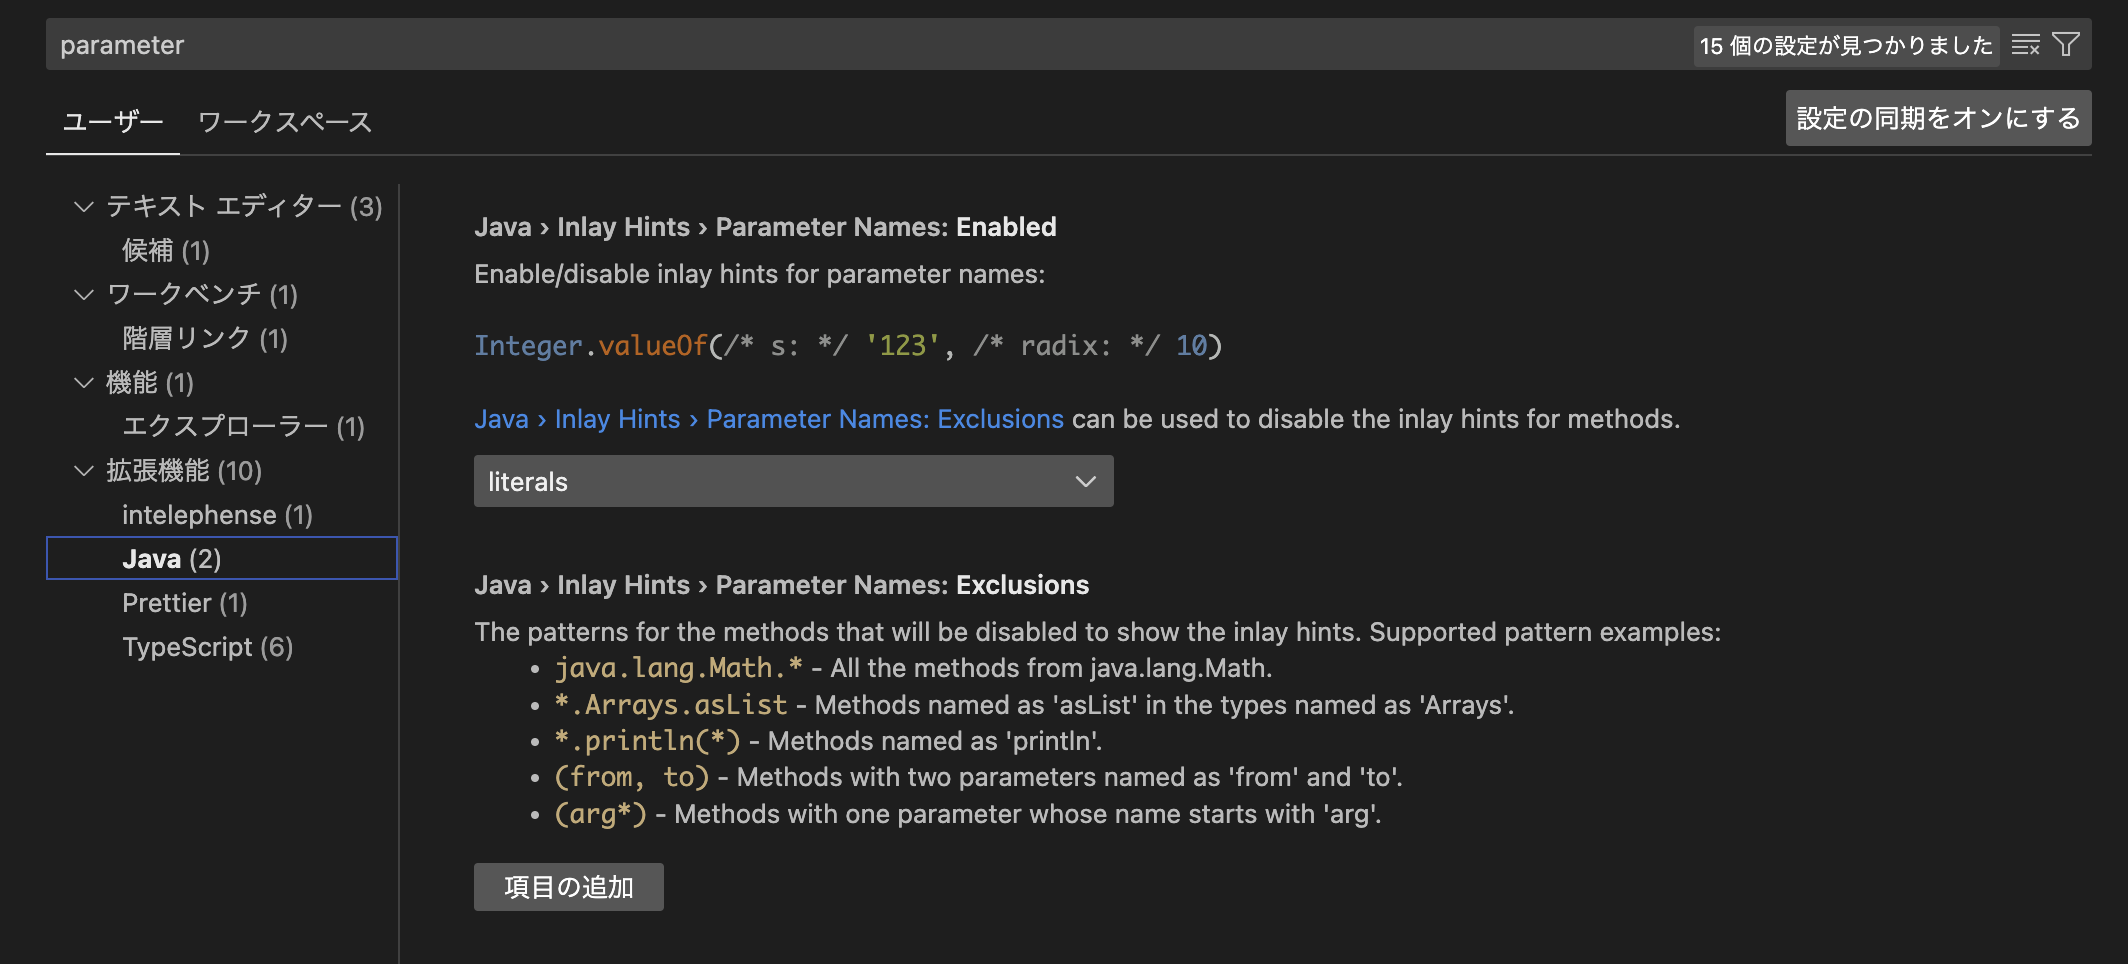Select the TypeScript settings category
Screen dimensions: 2128x964
[x=206, y=646]
